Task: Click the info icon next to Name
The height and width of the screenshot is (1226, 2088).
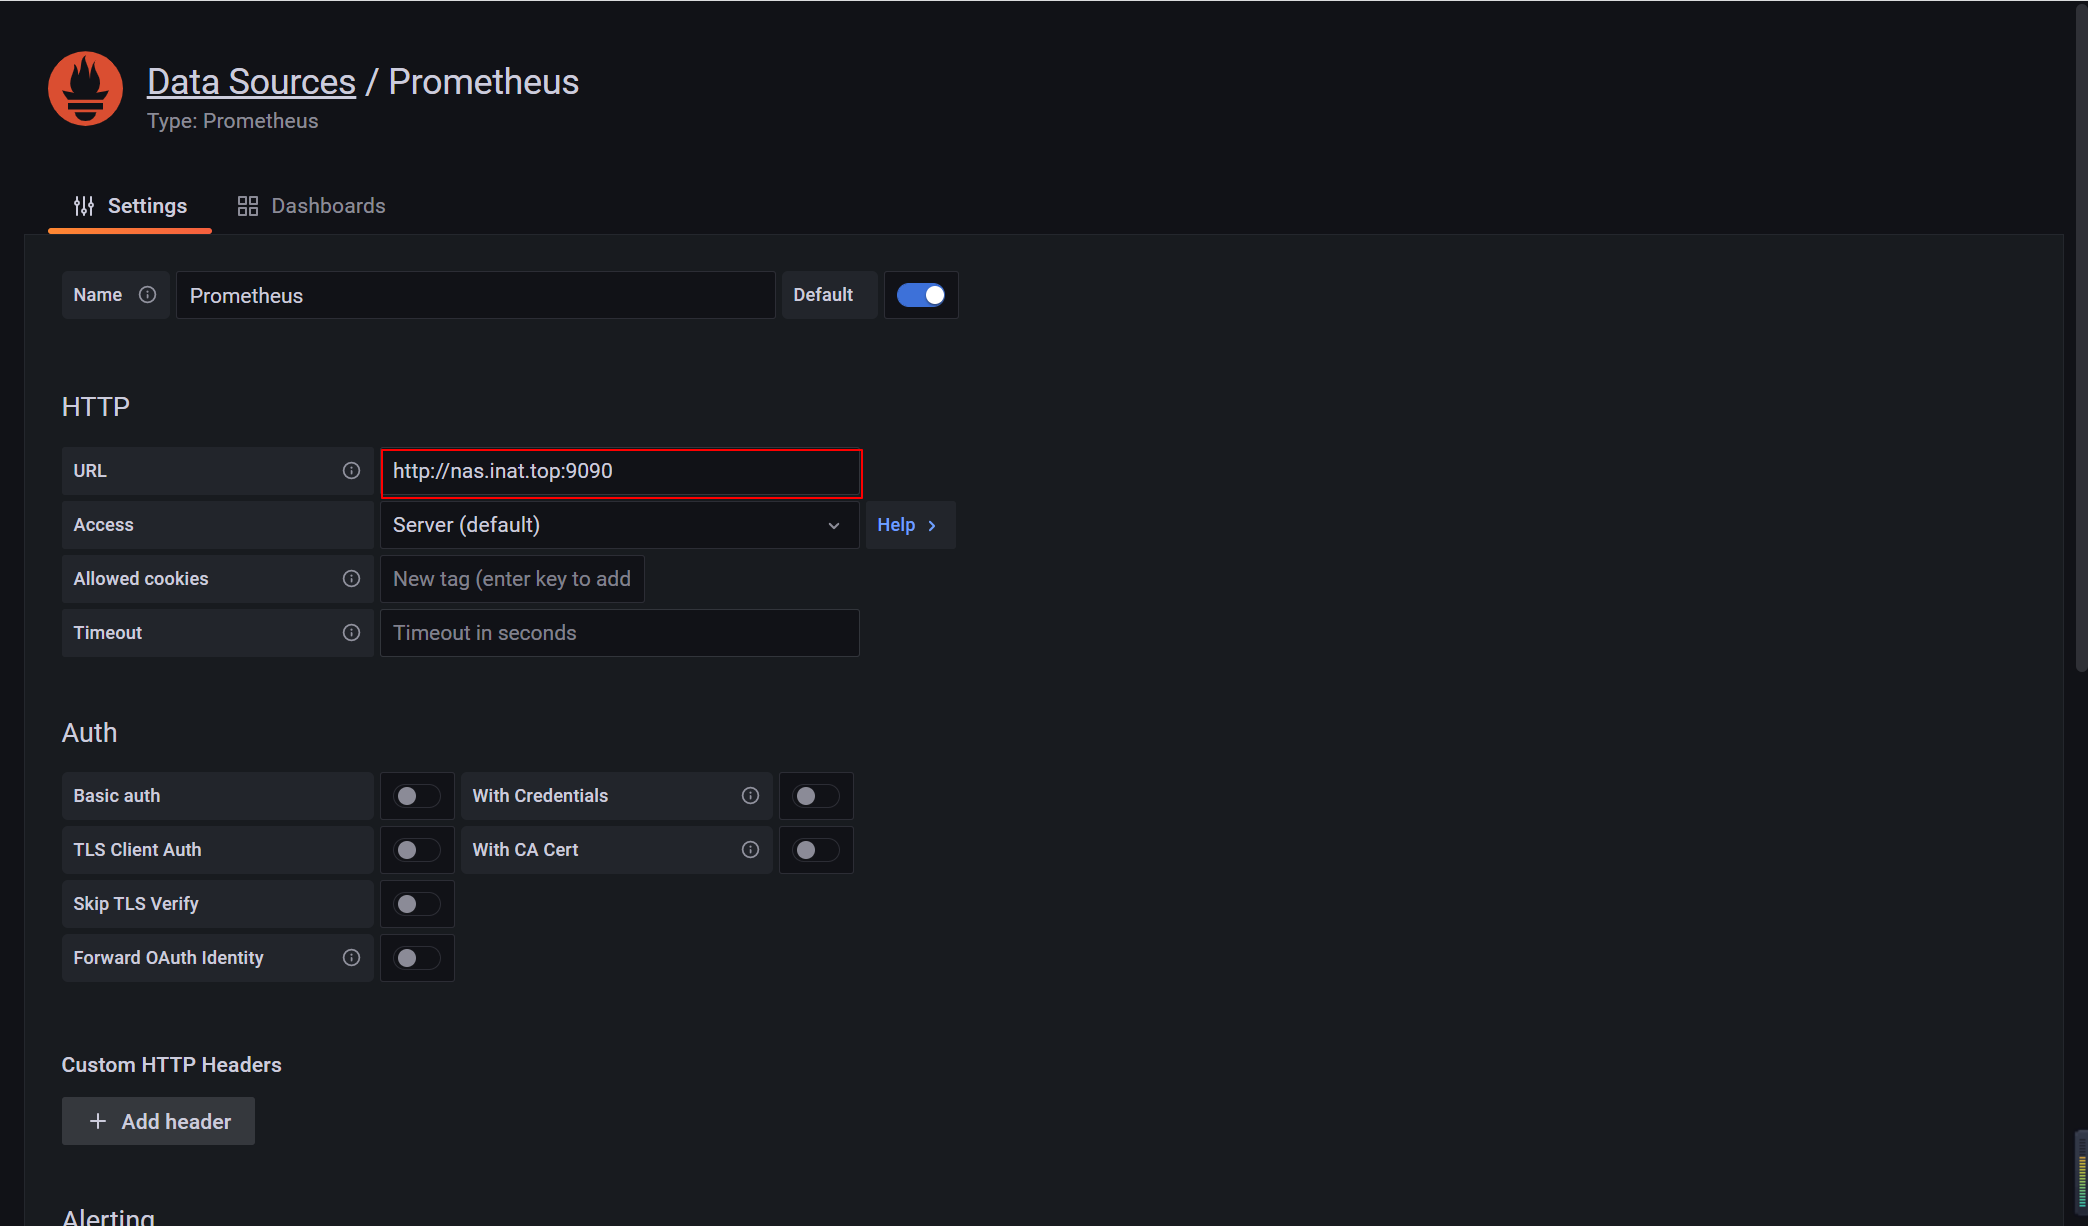Action: [147, 295]
